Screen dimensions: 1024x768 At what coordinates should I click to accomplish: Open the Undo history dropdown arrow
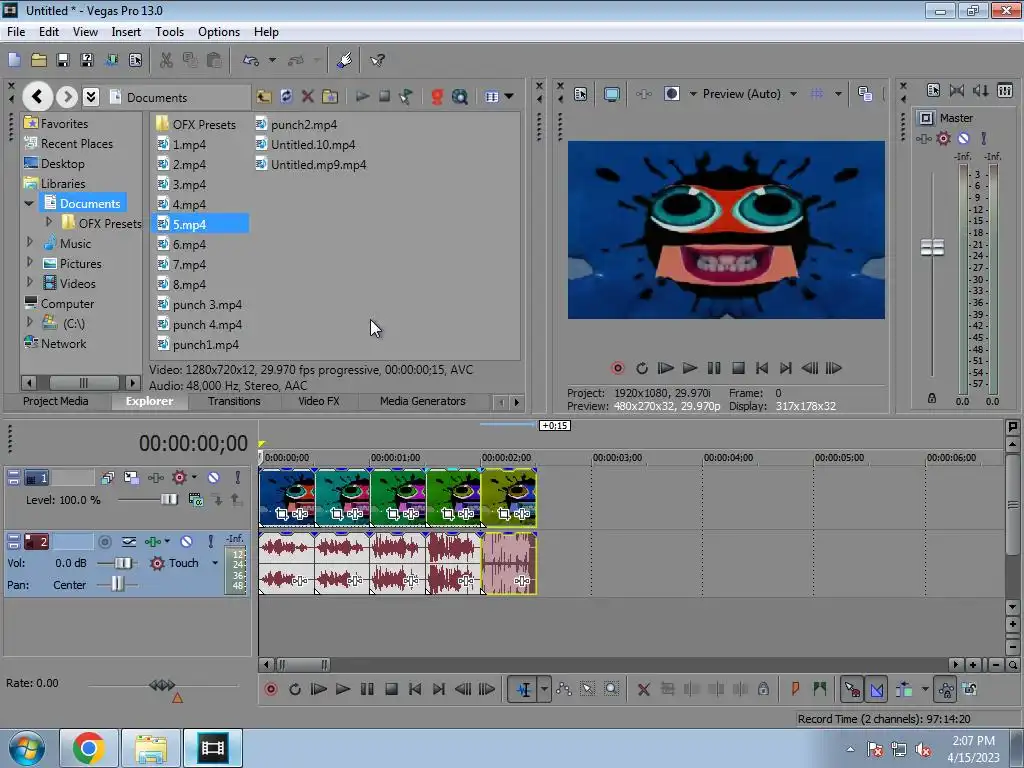(272, 60)
